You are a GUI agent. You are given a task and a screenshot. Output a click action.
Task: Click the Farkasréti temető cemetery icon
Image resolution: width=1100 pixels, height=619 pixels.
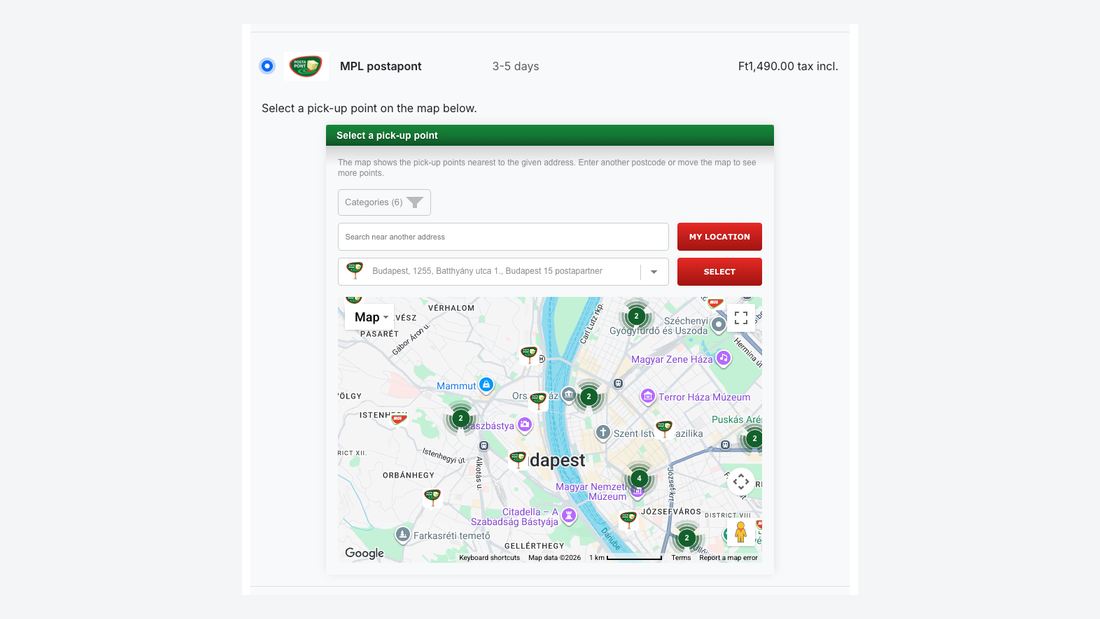[x=402, y=535]
